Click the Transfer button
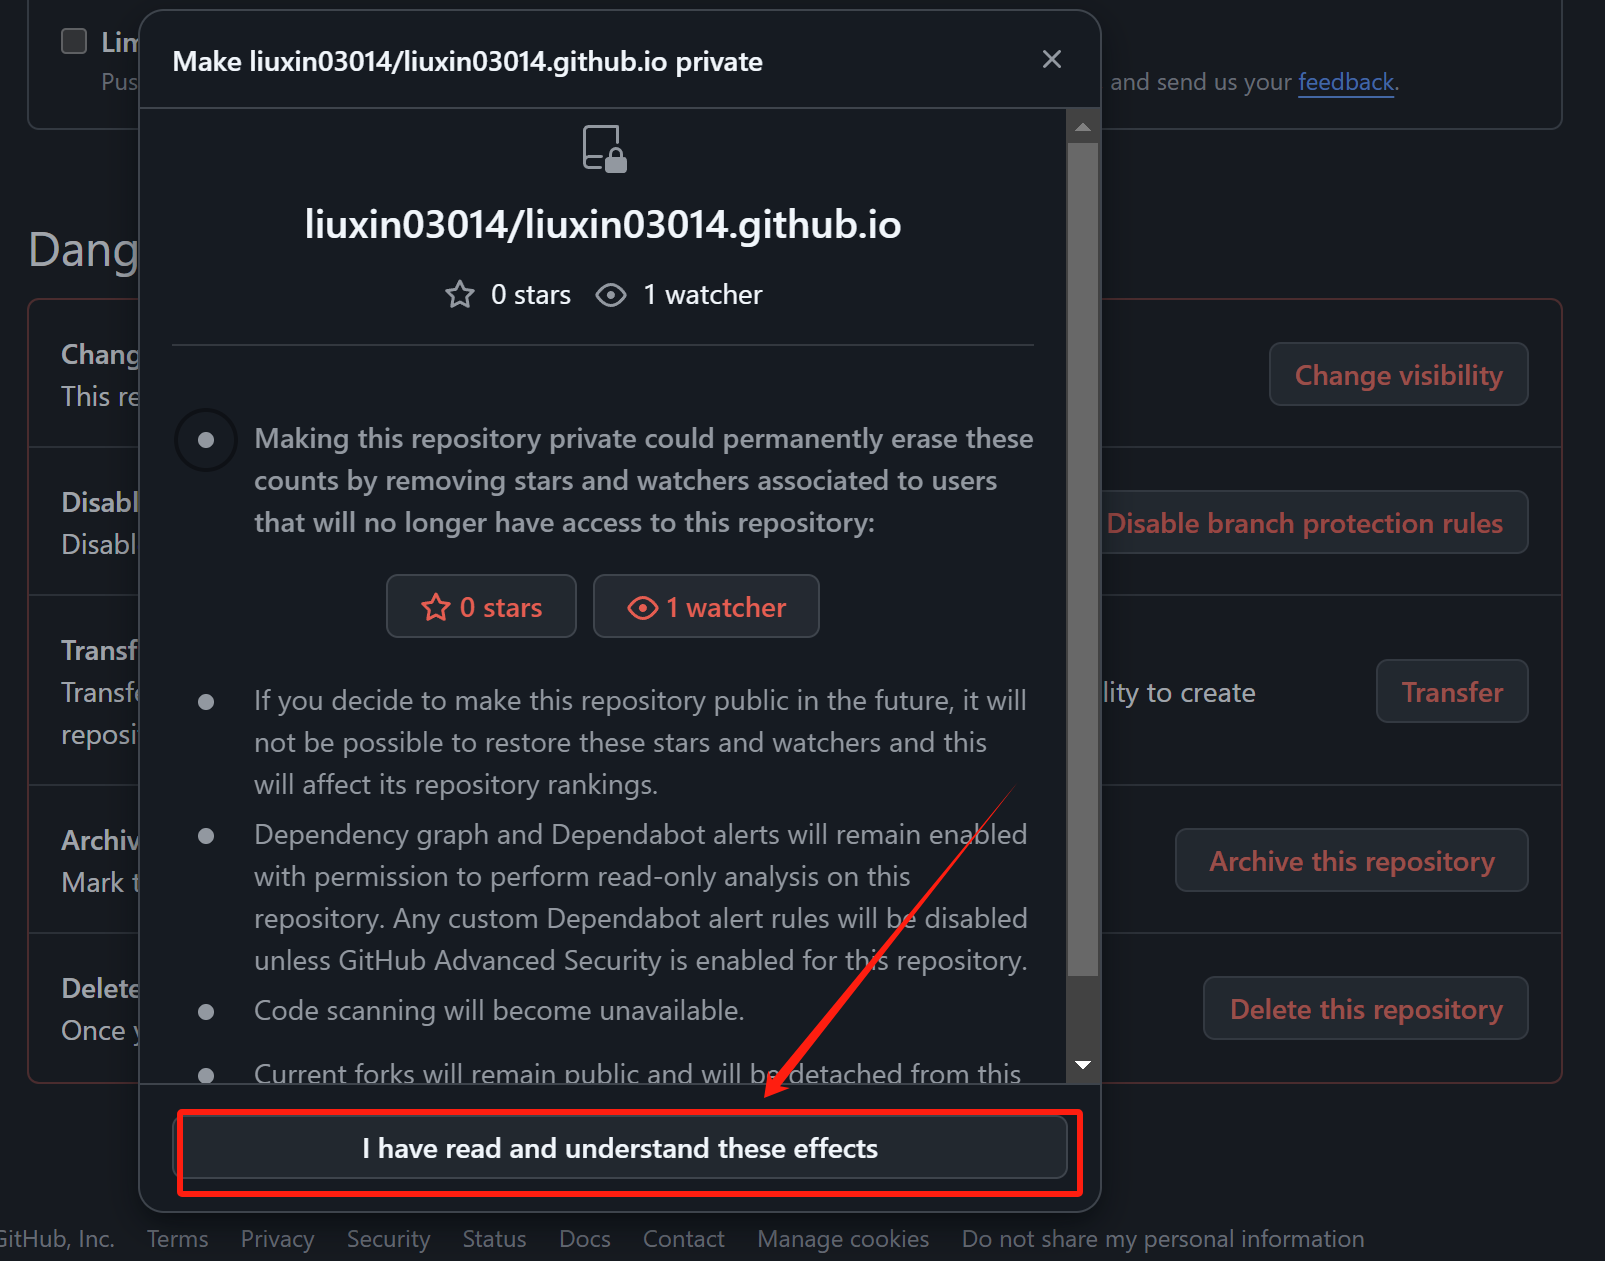The height and width of the screenshot is (1261, 1605). (x=1452, y=692)
